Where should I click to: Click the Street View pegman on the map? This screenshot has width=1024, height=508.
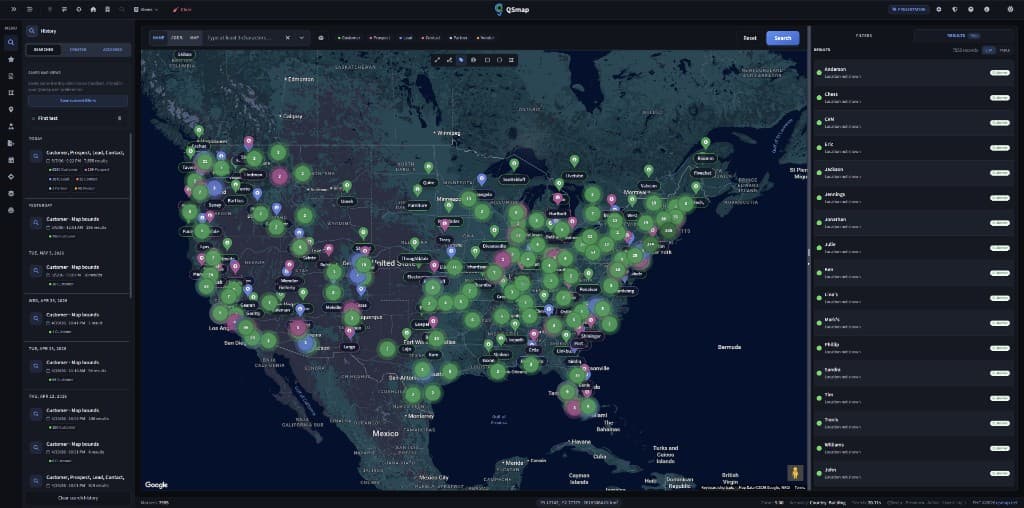[795, 473]
